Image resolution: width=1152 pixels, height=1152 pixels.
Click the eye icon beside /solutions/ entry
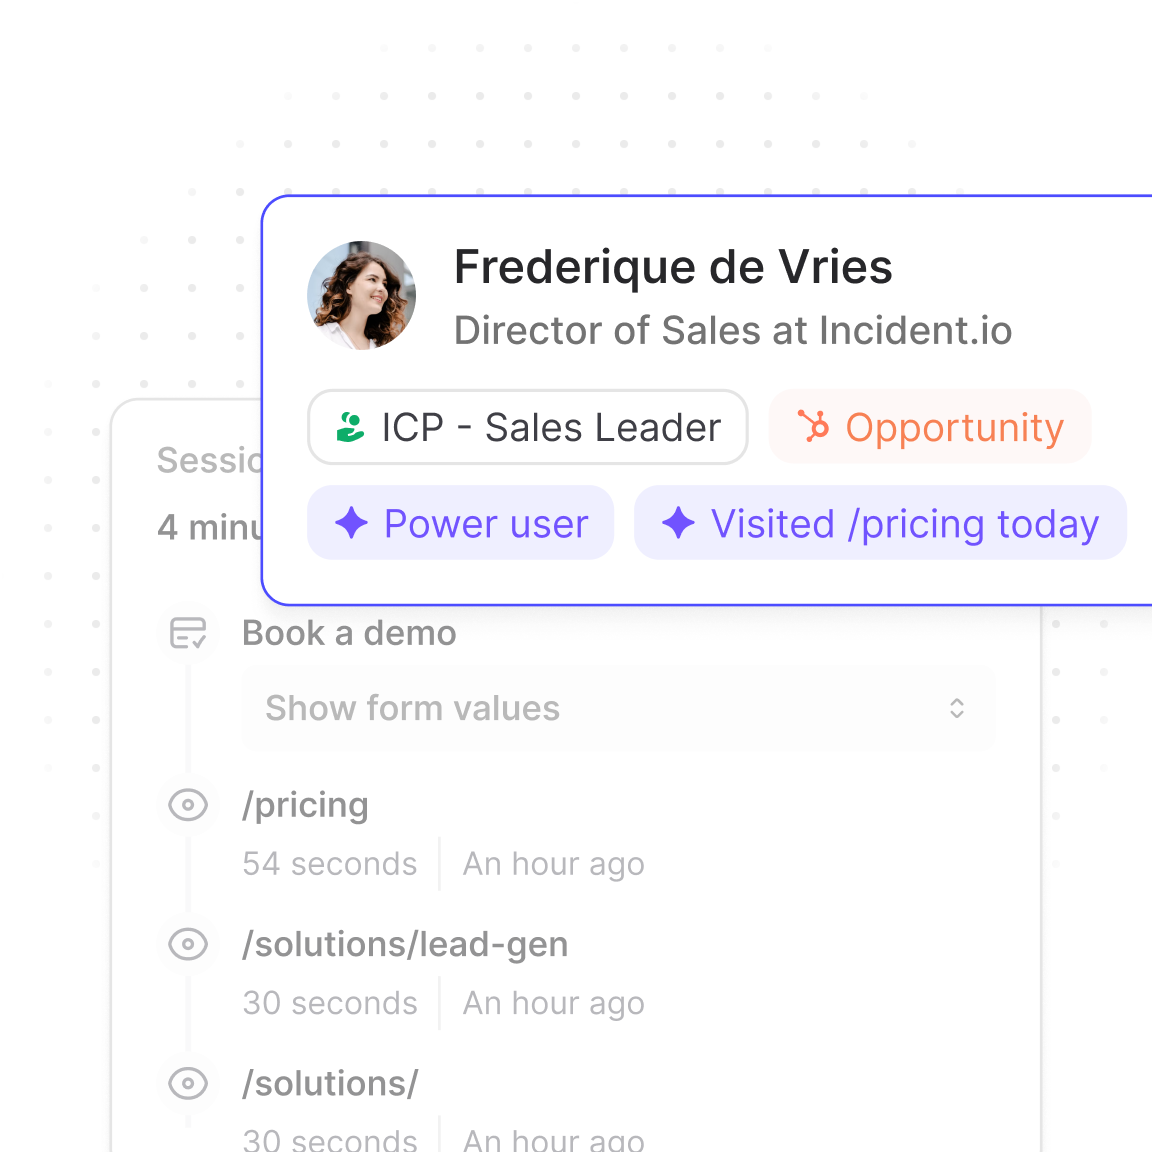click(188, 1083)
